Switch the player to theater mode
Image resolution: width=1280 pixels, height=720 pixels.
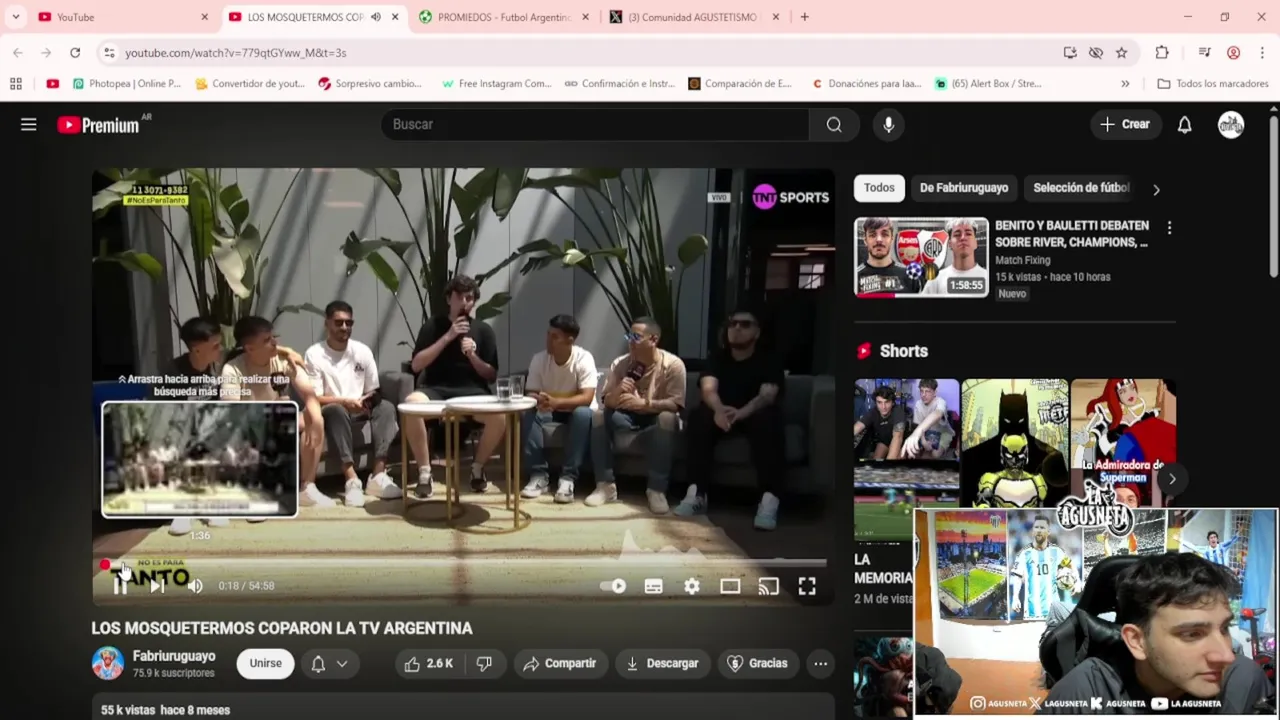tap(730, 586)
